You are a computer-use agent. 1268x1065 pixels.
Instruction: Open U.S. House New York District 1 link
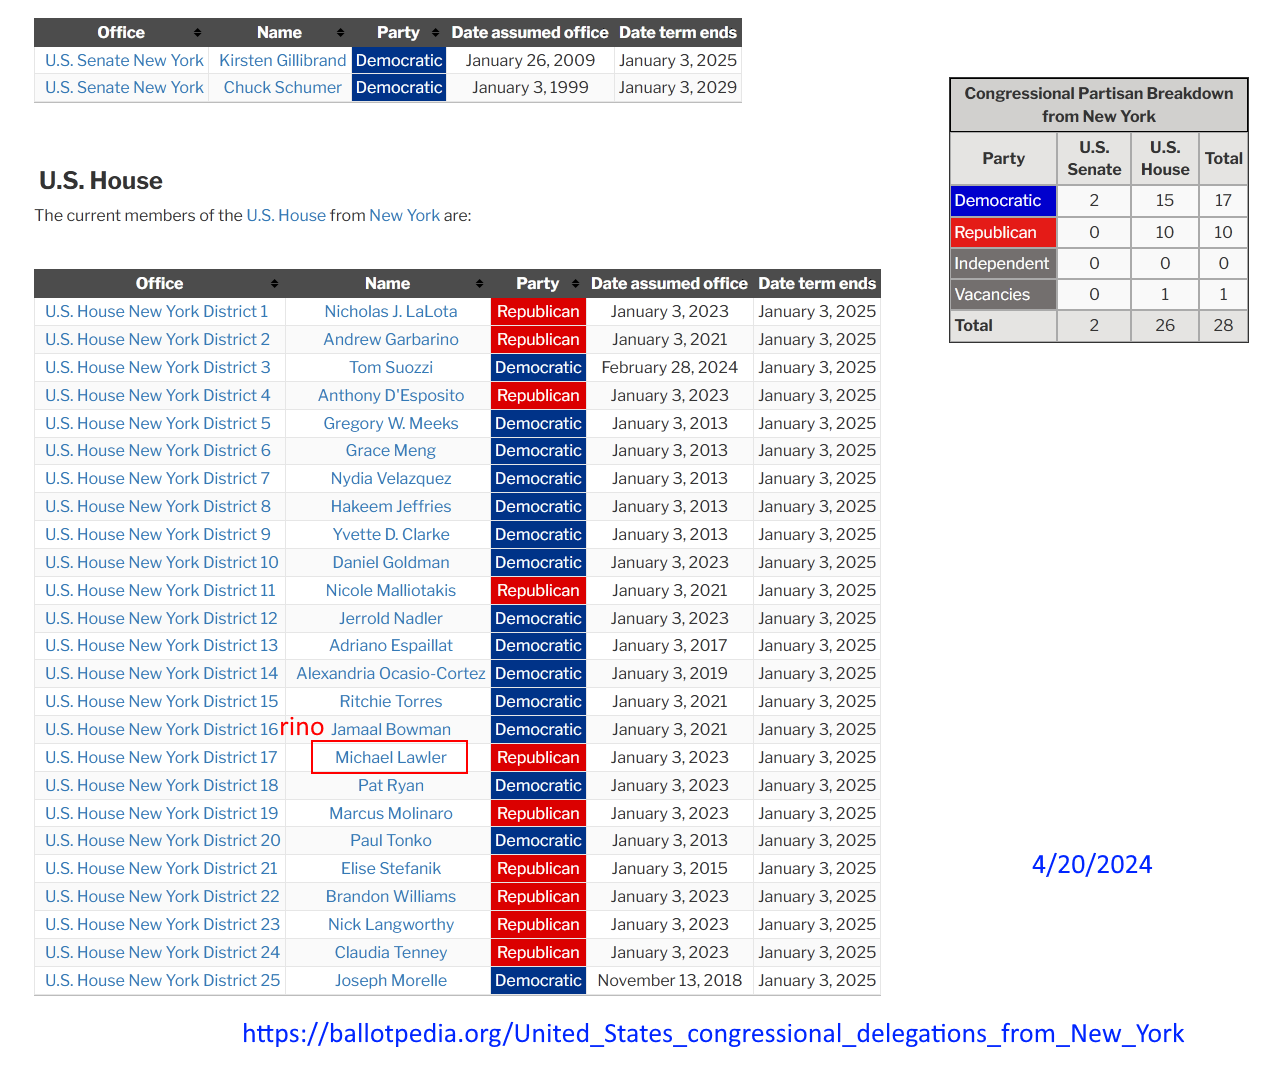(x=157, y=312)
